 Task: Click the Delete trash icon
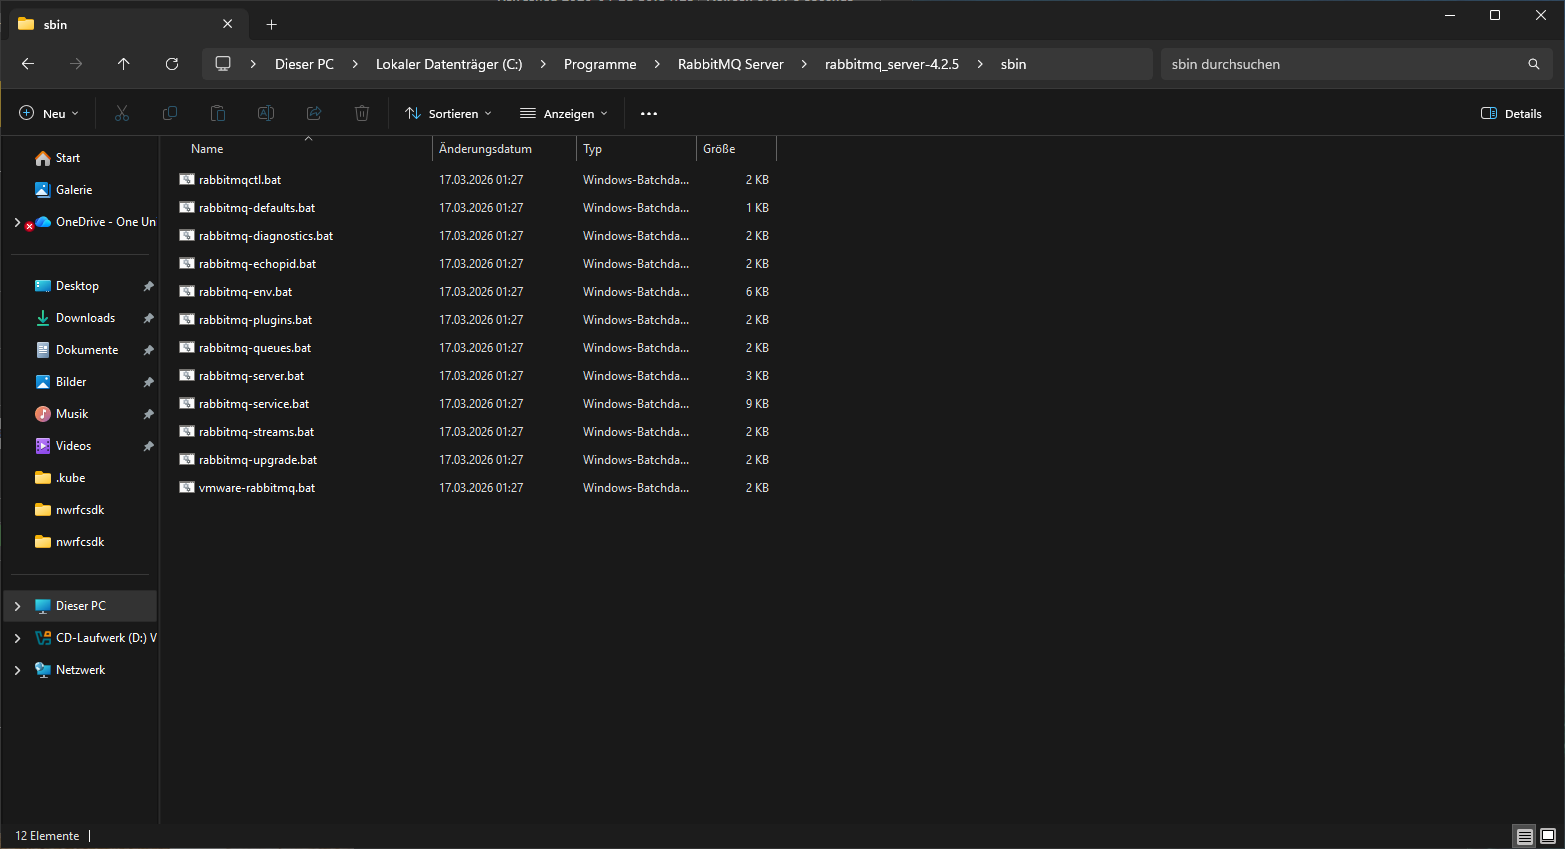click(x=362, y=113)
